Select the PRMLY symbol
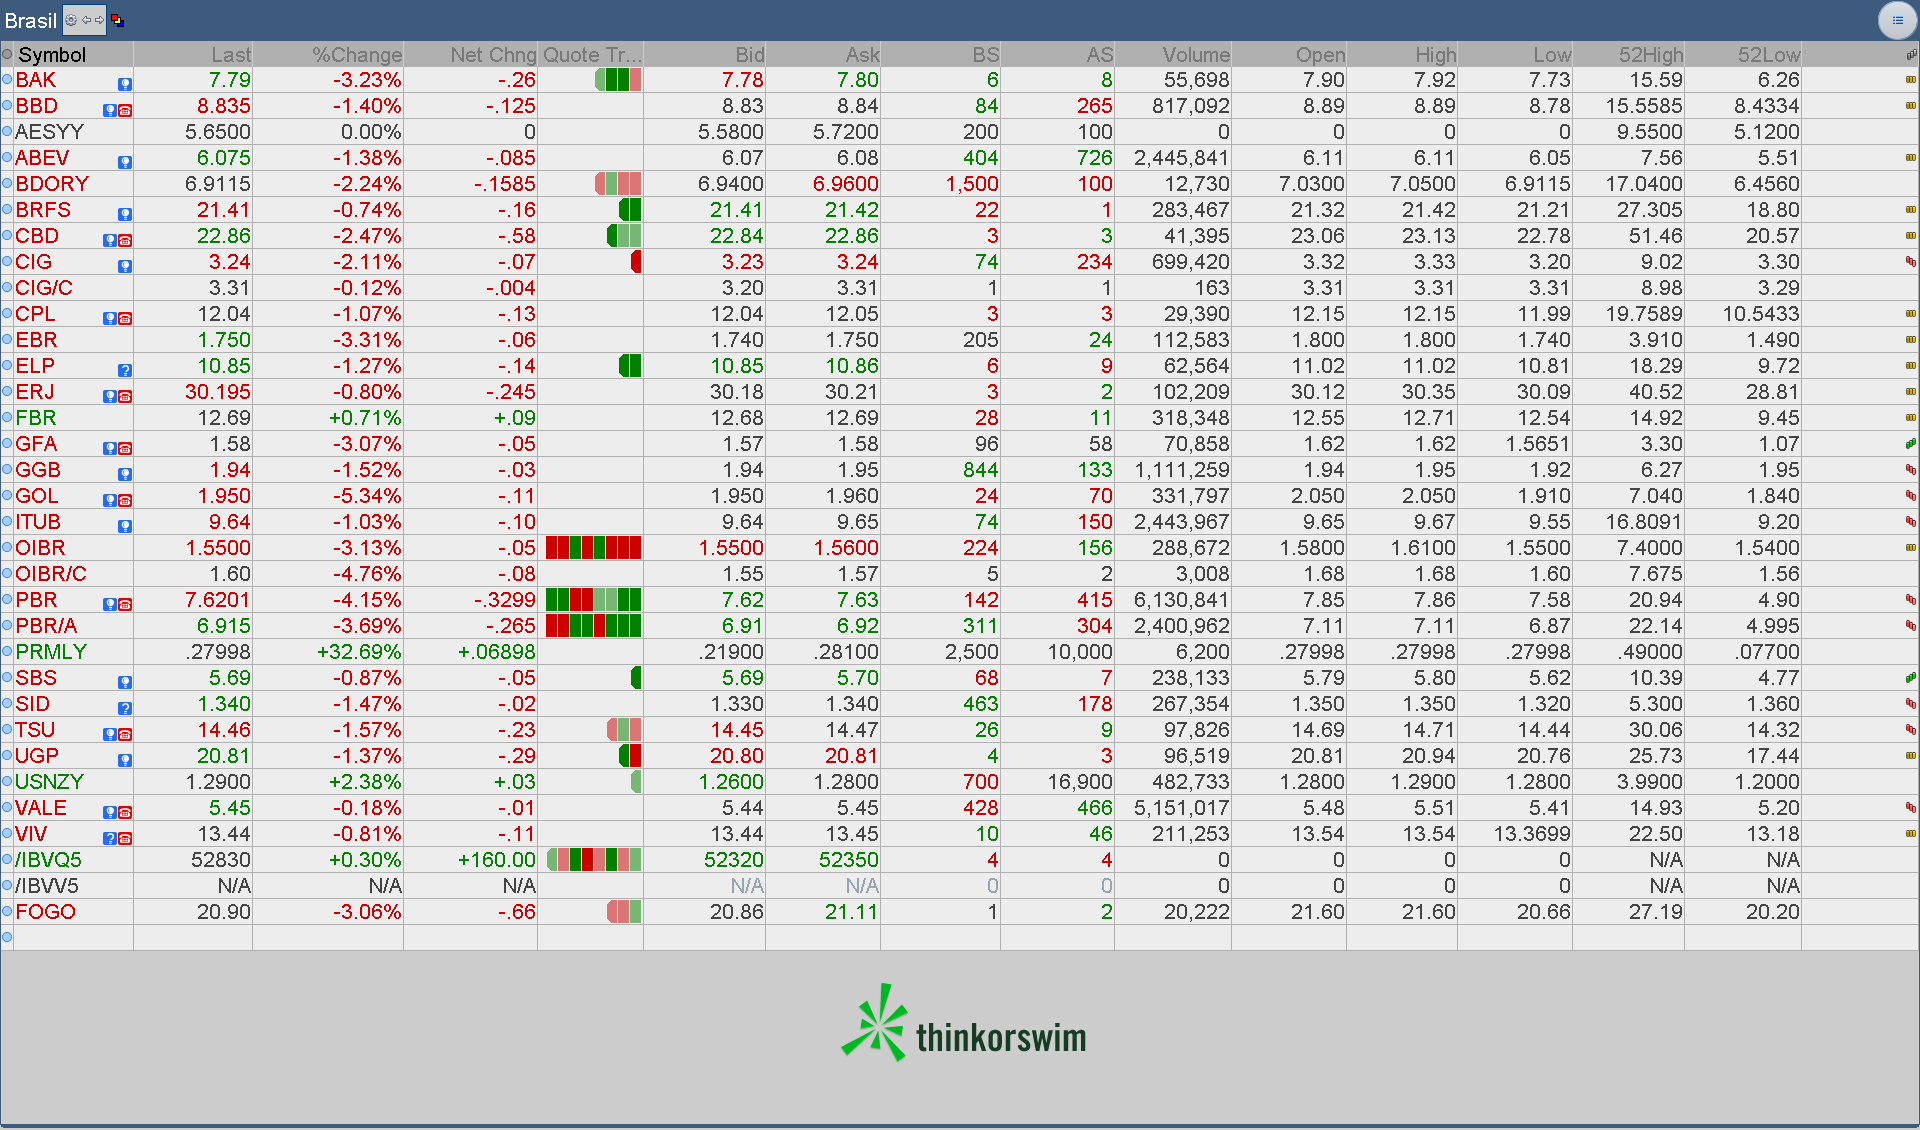This screenshot has width=1920, height=1130. [x=51, y=652]
